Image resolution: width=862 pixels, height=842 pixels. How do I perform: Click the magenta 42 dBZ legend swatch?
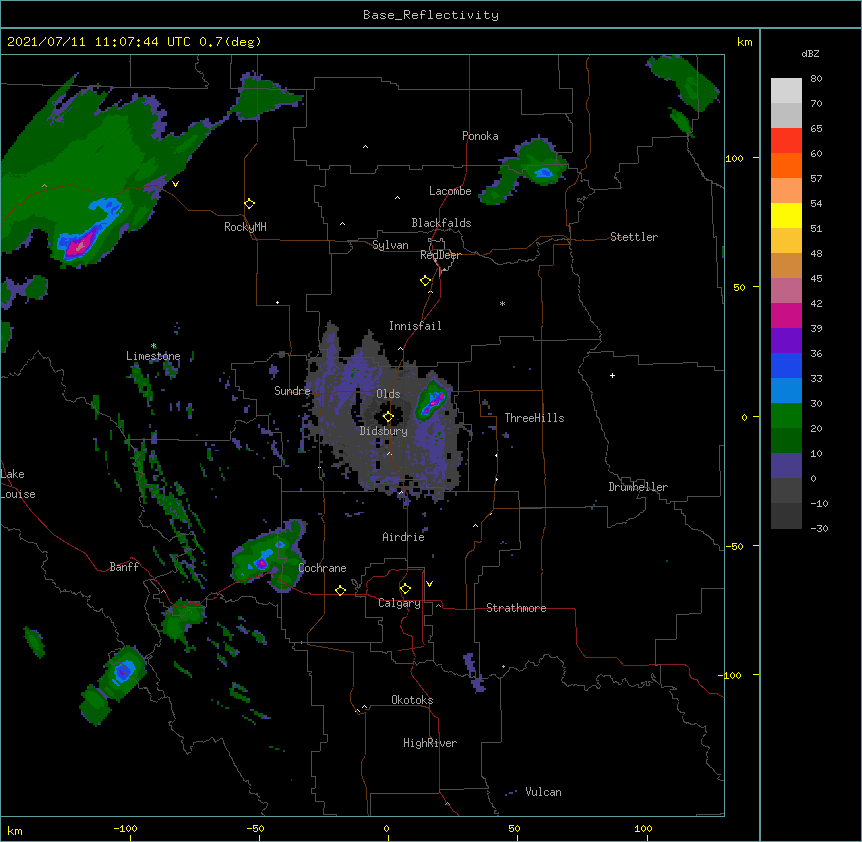pyautogui.click(x=786, y=315)
